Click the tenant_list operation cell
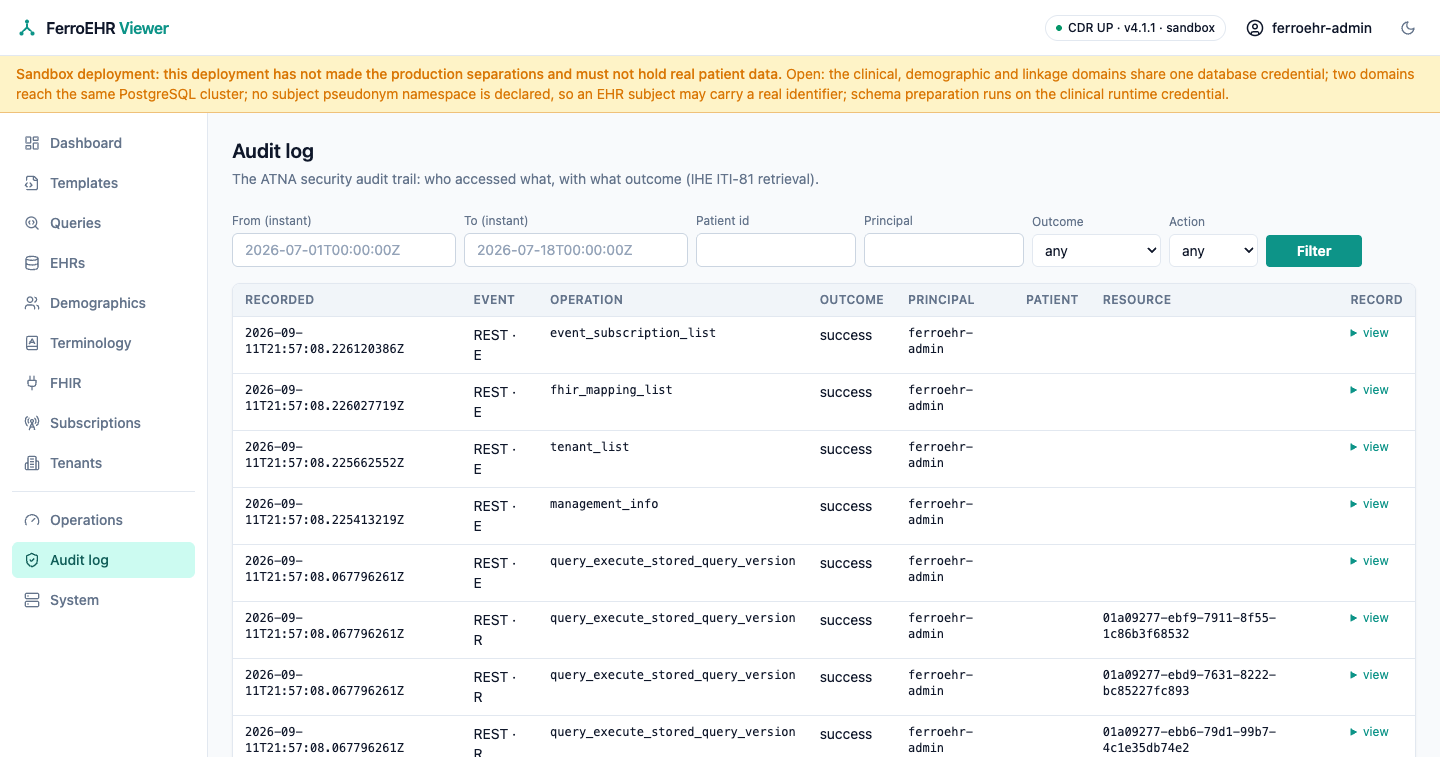 coord(590,447)
